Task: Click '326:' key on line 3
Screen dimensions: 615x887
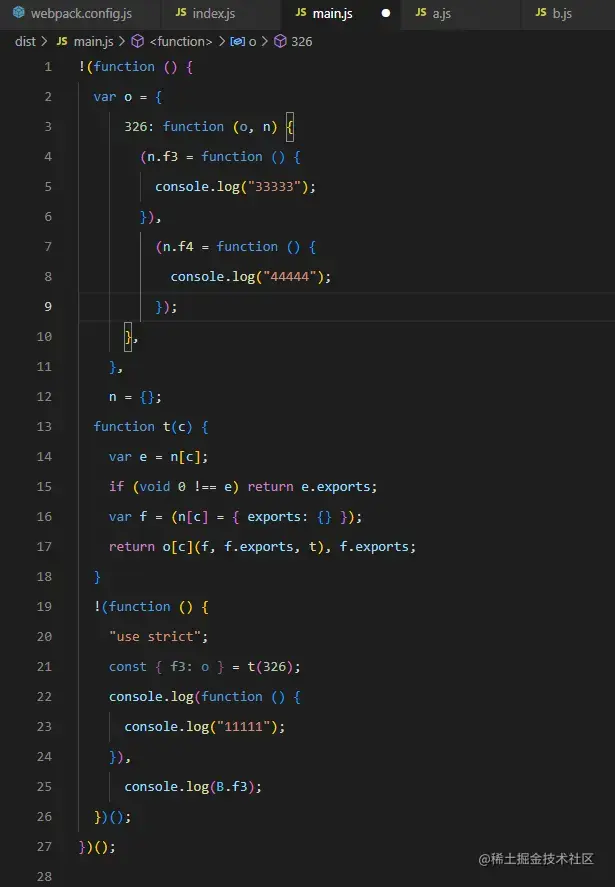Action: (x=139, y=127)
